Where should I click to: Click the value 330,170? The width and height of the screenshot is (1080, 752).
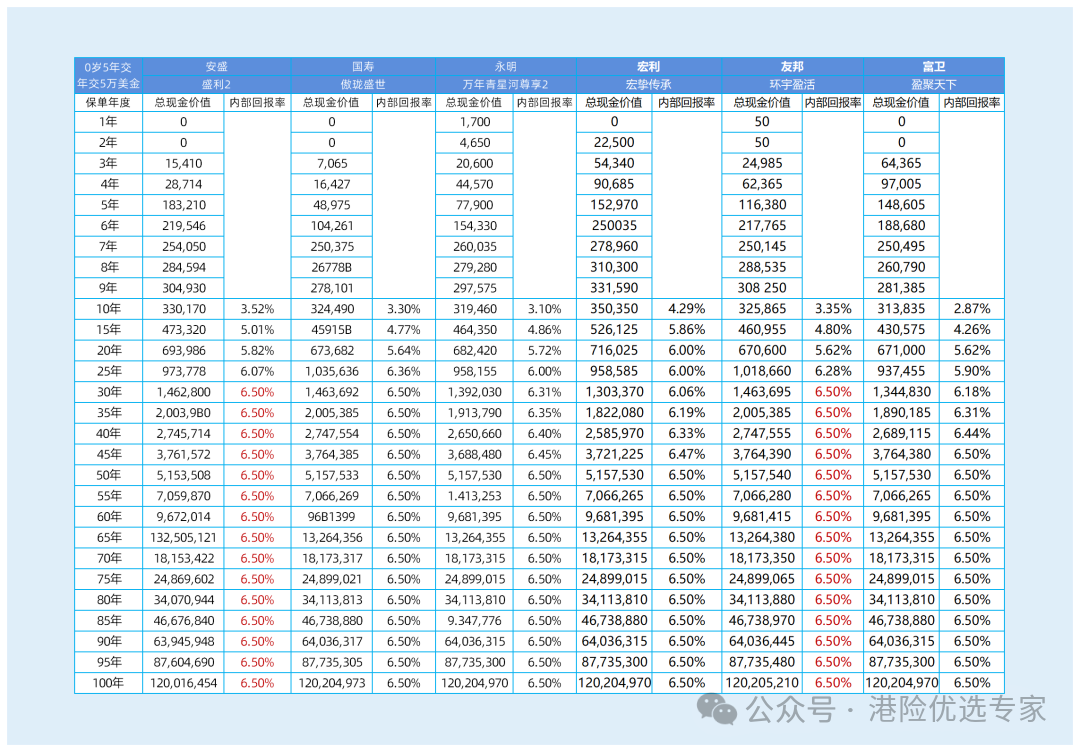pos(183,309)
